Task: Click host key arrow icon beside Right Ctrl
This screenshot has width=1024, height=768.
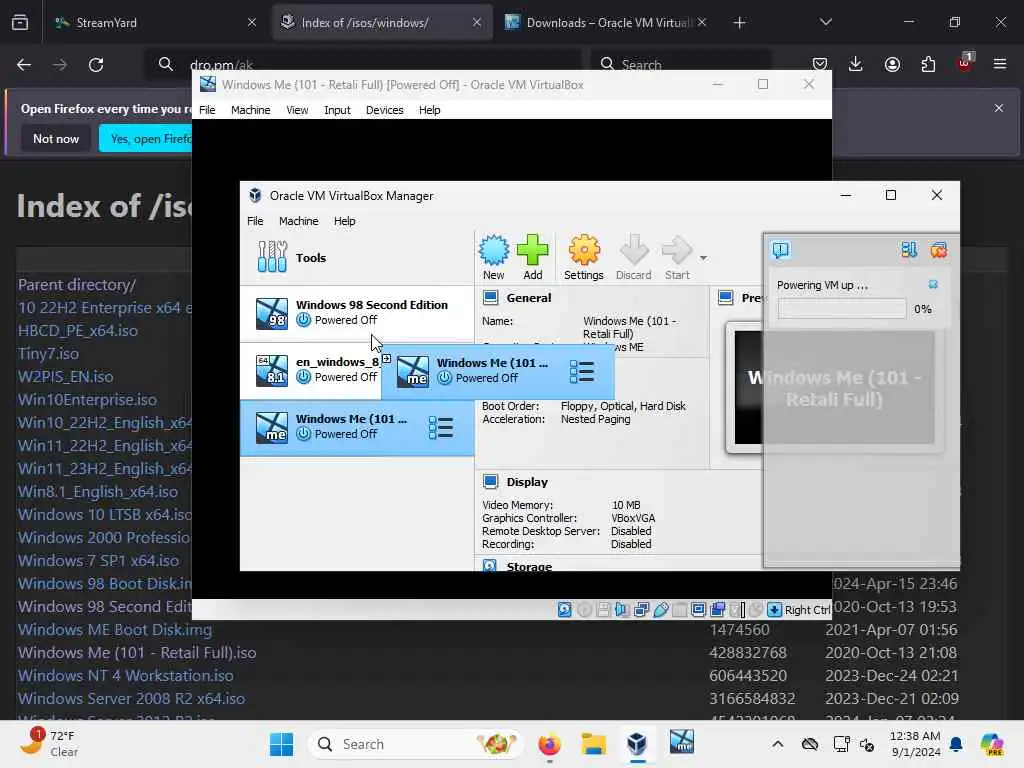Action: coord(775,610)
